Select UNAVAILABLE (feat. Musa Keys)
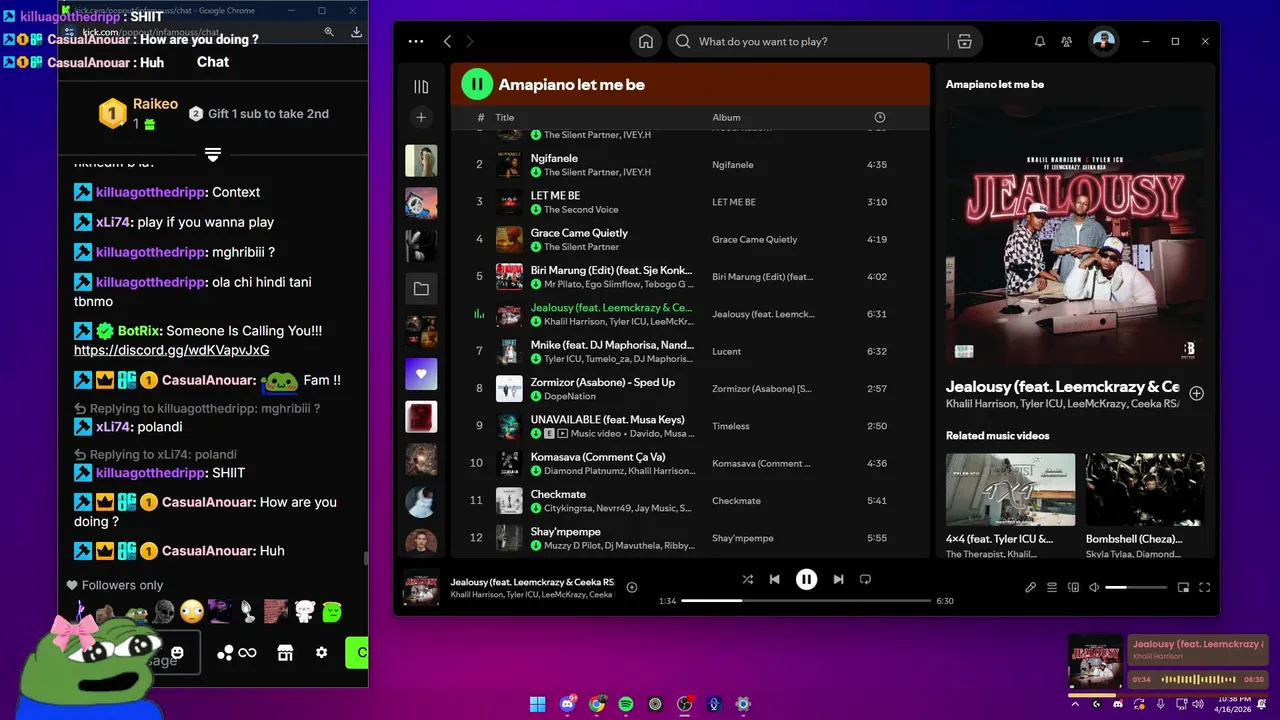This screenshot has height=720, width=1280. click(690, 426)
